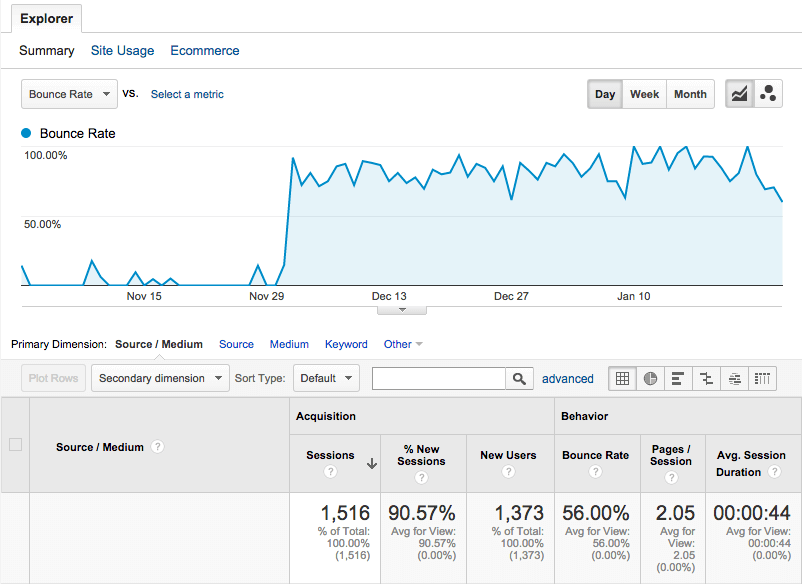
Task: Select the pie chart percentage view icon
Action: click(x=650, y=378)
